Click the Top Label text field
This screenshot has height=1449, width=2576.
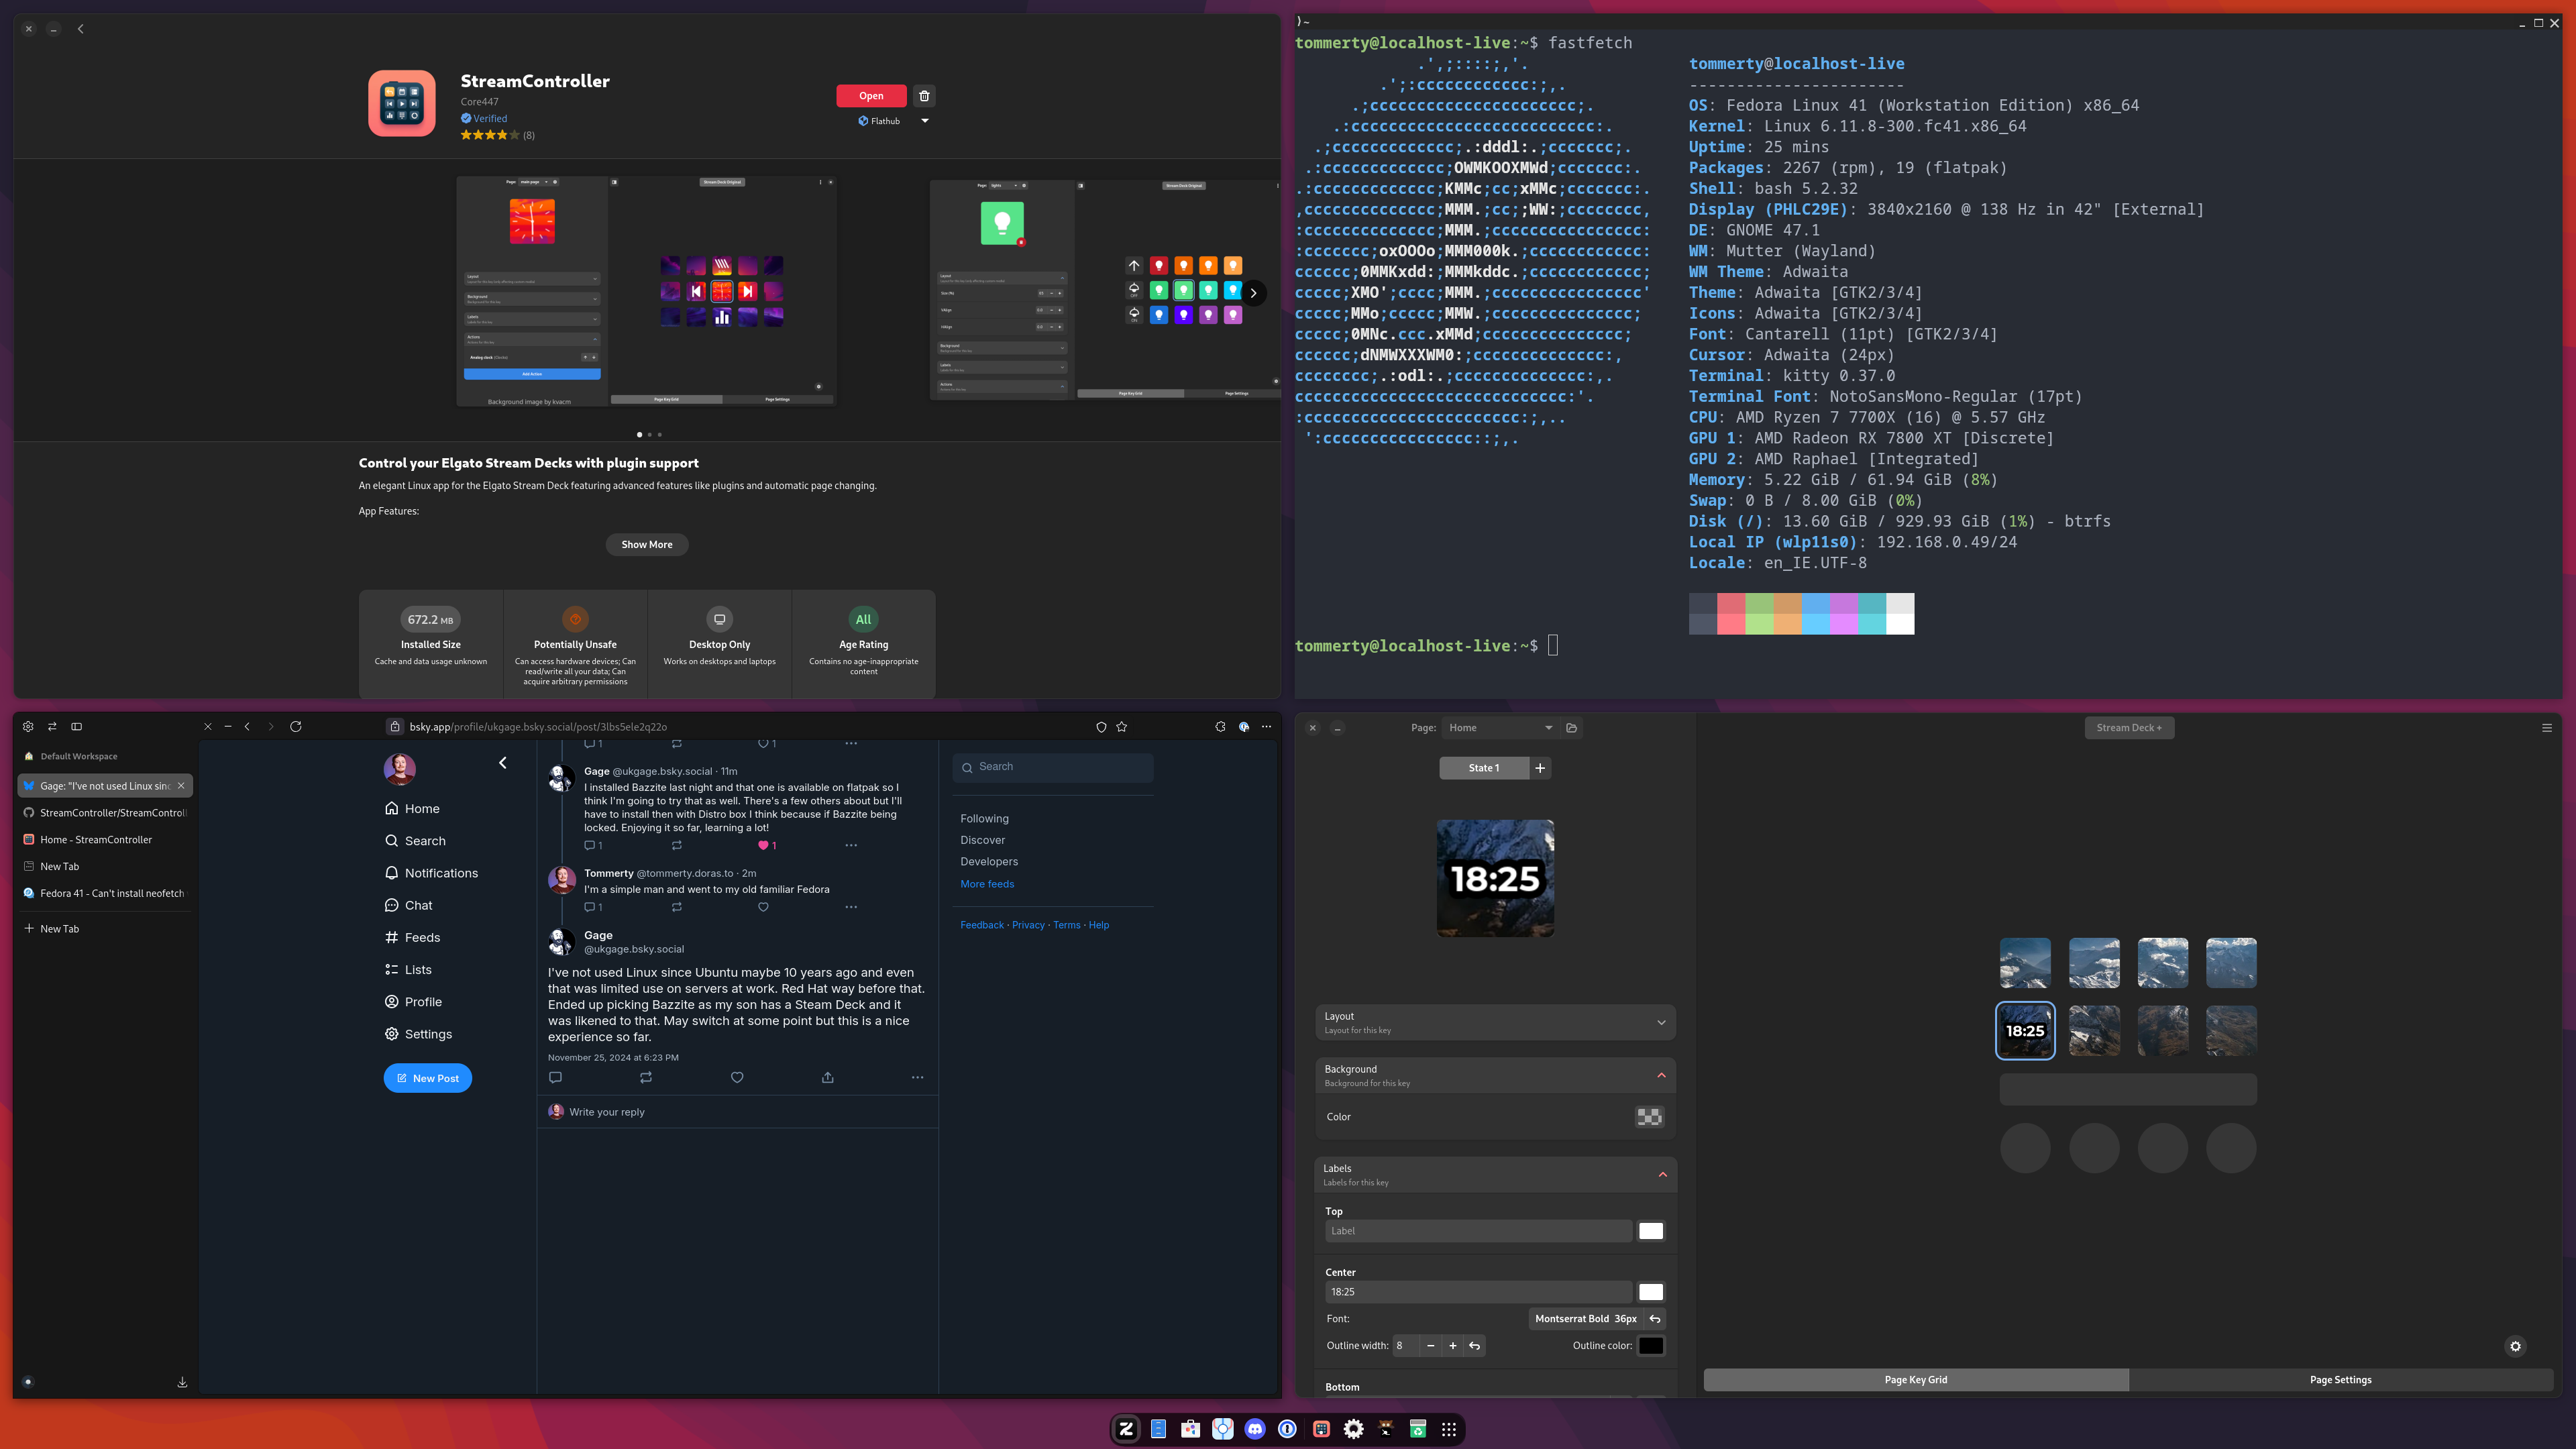tap(1478, 1231)
